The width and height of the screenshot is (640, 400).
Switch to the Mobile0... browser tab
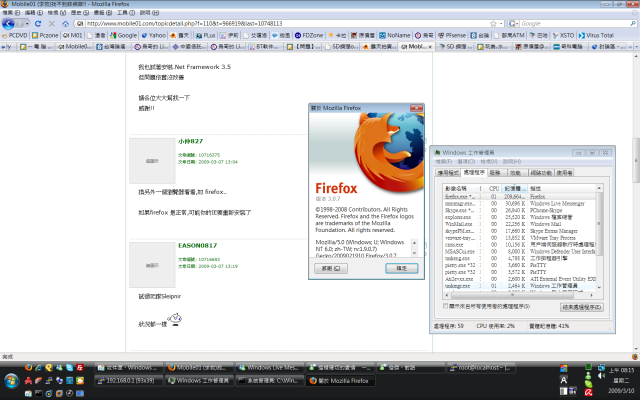pyautogui.click(x=75, y=47)
